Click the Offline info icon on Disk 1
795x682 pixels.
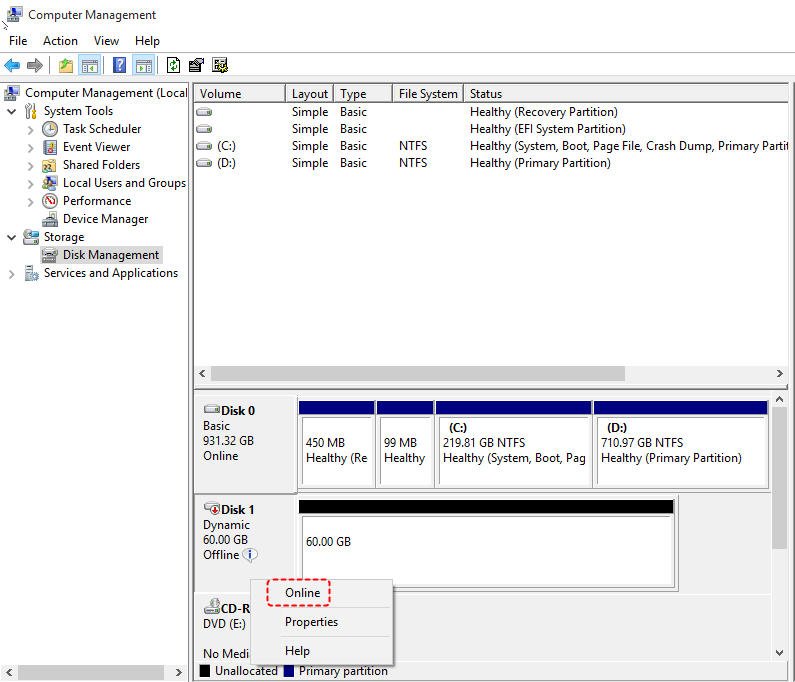click(x=250, y=555)
